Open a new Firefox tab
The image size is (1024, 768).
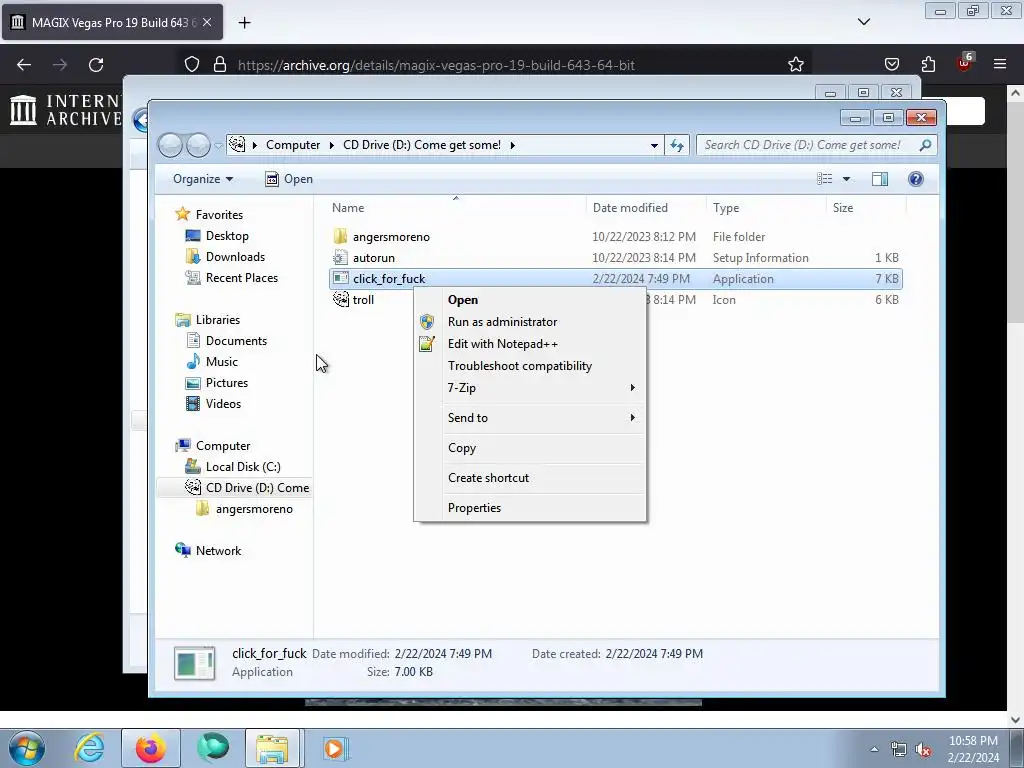pyautogui.click(x=244, y=23)
